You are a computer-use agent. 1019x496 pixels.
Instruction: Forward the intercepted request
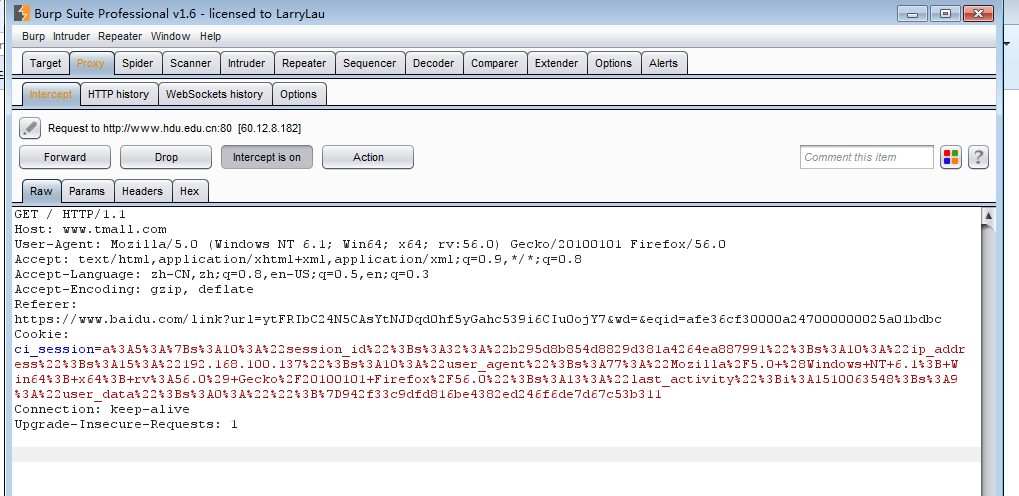click(x=65, y=157)
